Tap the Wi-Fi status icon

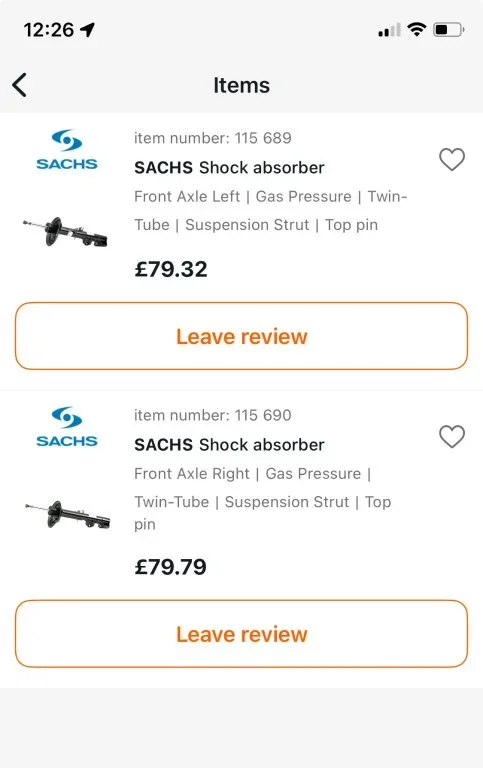click(417, 30)
